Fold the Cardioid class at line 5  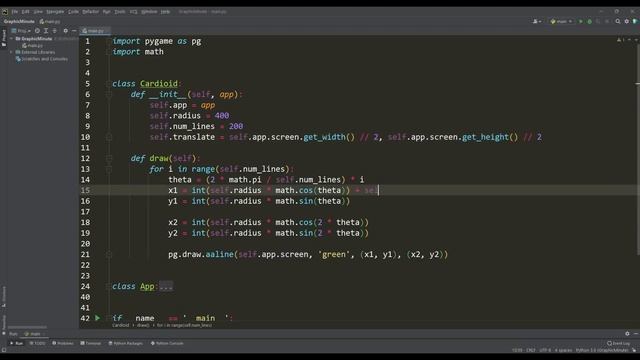pyautogui.click(x=109, y=84)
